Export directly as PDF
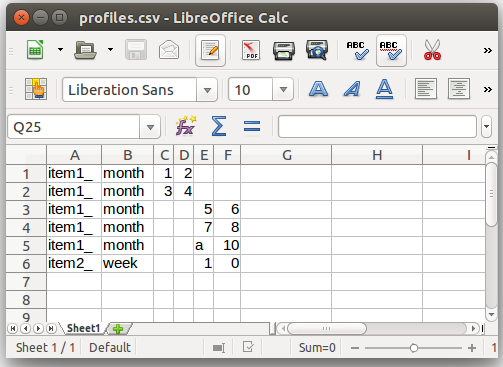 (251, 50)
